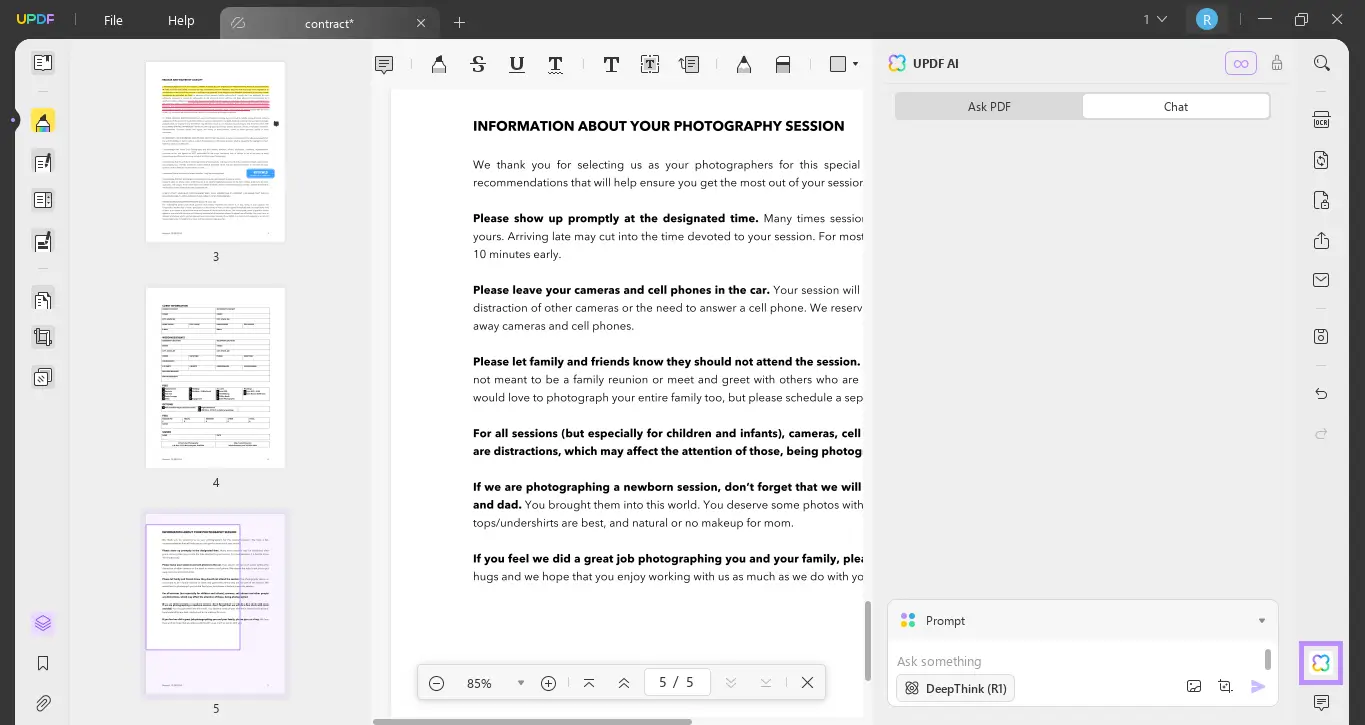Toggle the infinity mode button in UPDF AI

tap(1241, 63)
